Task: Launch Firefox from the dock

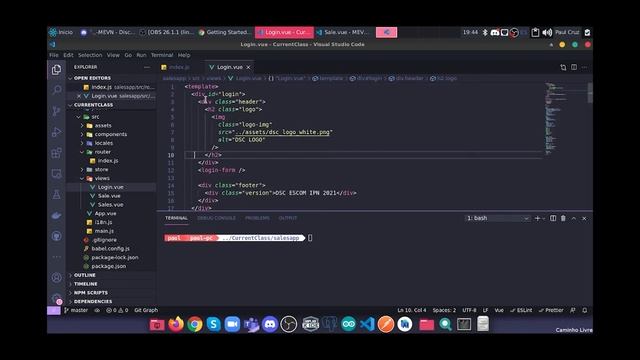Action: tap(176, 324)
